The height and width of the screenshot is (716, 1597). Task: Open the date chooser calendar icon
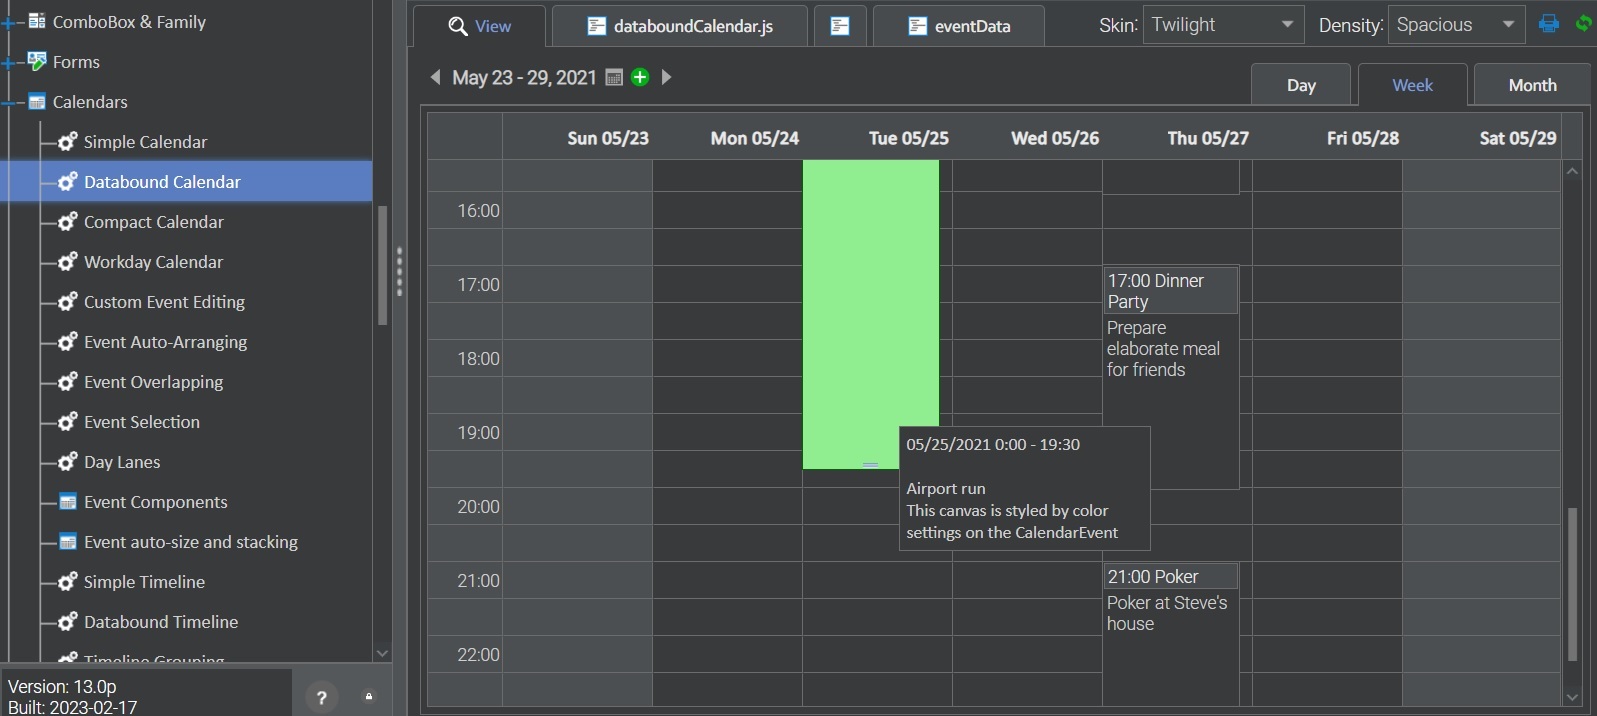(614, 78)
